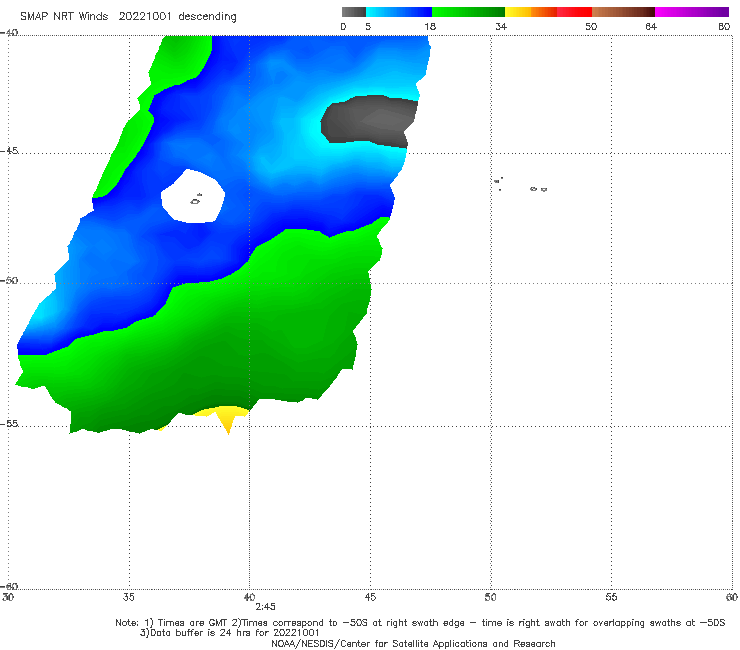Click the longitude axis label '55'

click(x=611, y=597)
